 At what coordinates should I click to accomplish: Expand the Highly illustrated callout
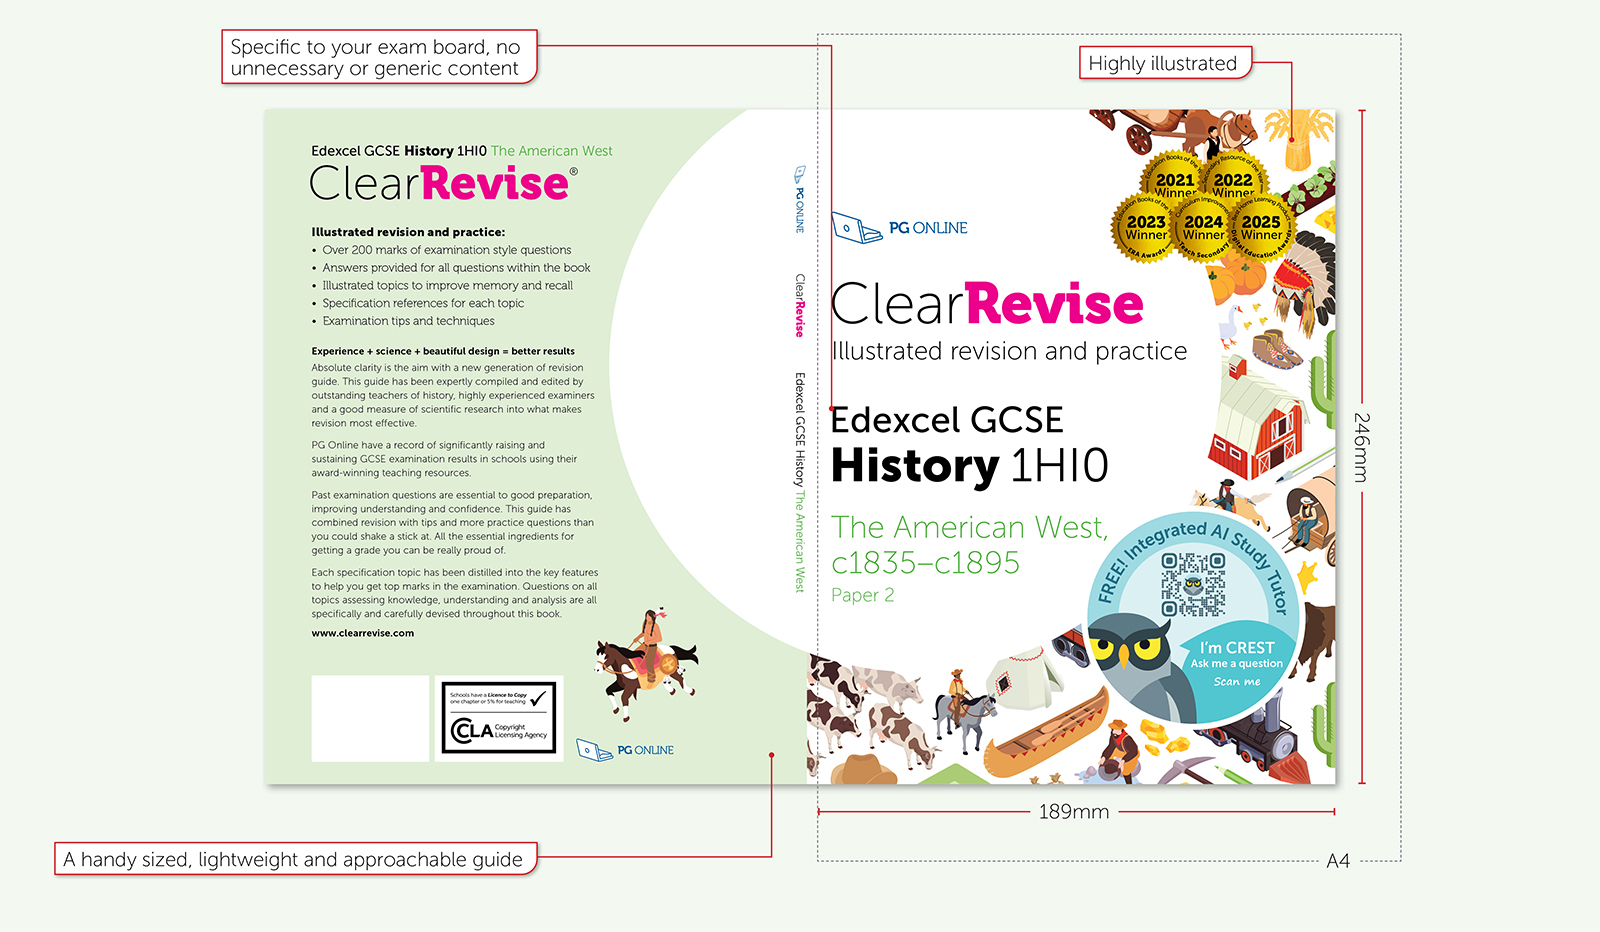coord(1163,63)
